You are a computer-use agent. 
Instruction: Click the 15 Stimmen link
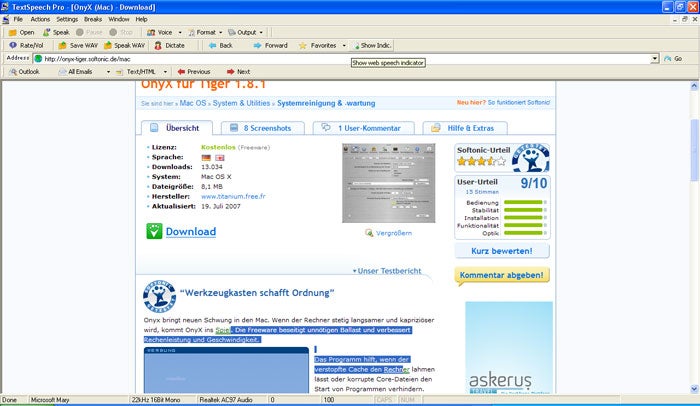pos(482,192)
